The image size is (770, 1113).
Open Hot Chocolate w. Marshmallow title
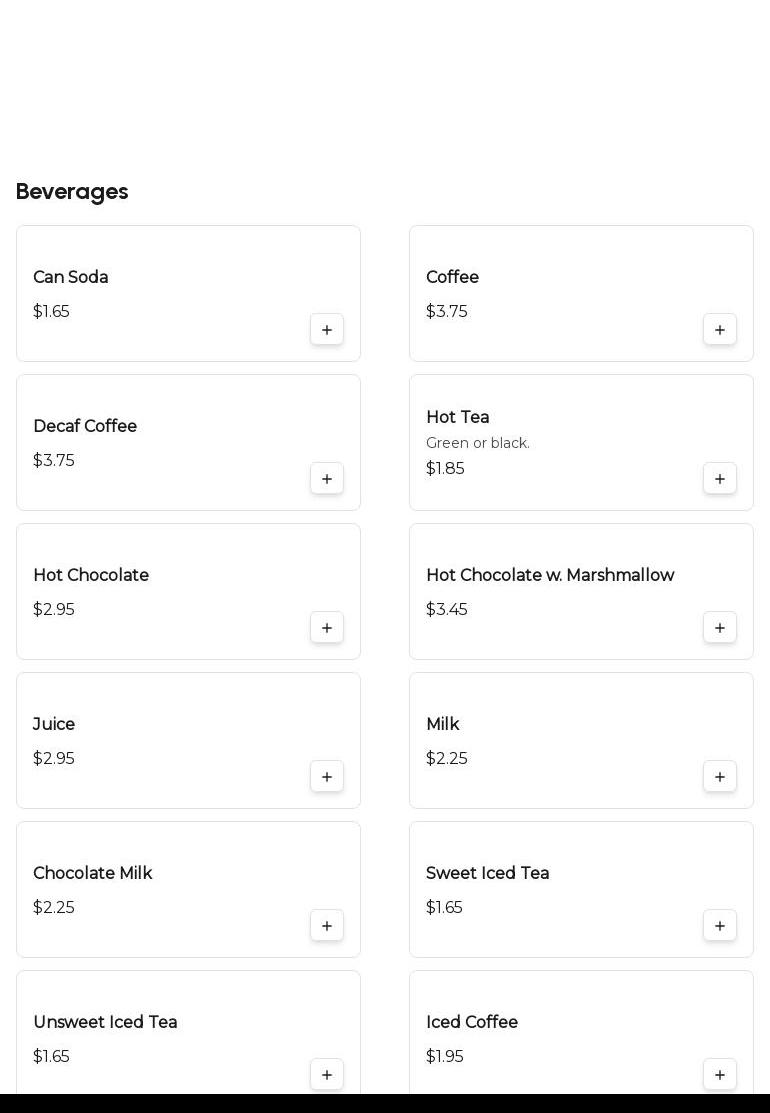[x=550, y=575]
